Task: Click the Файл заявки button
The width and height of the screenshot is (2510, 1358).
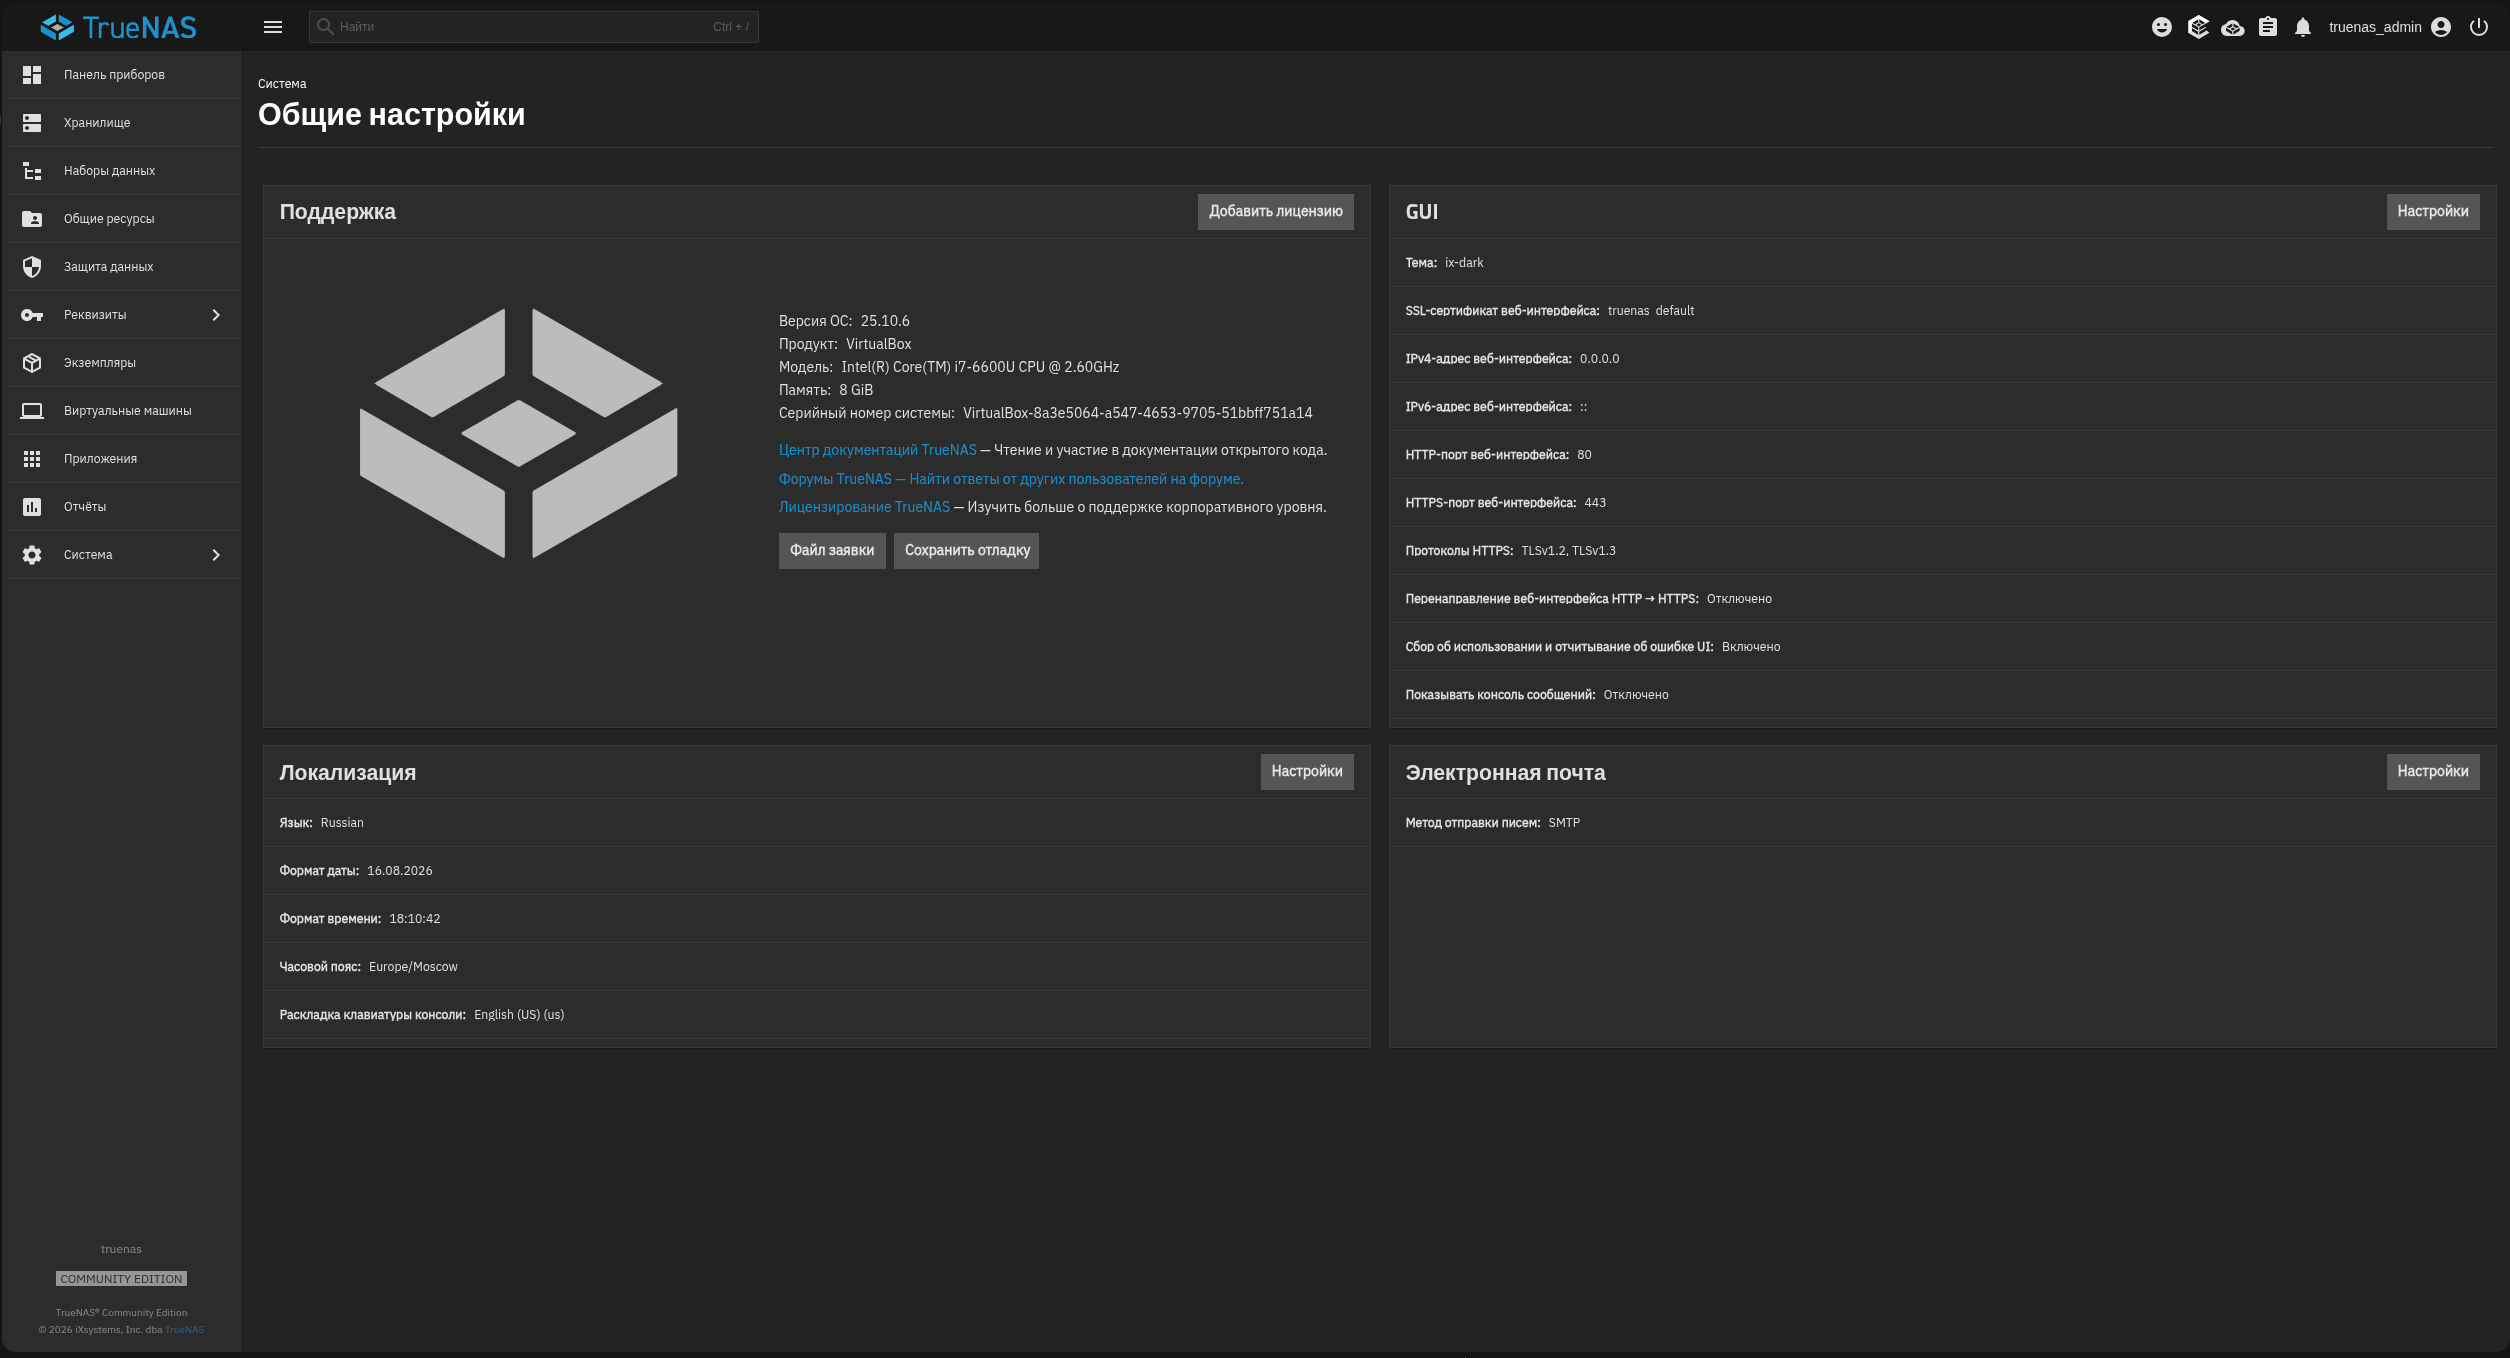Action: pos(832,550)
